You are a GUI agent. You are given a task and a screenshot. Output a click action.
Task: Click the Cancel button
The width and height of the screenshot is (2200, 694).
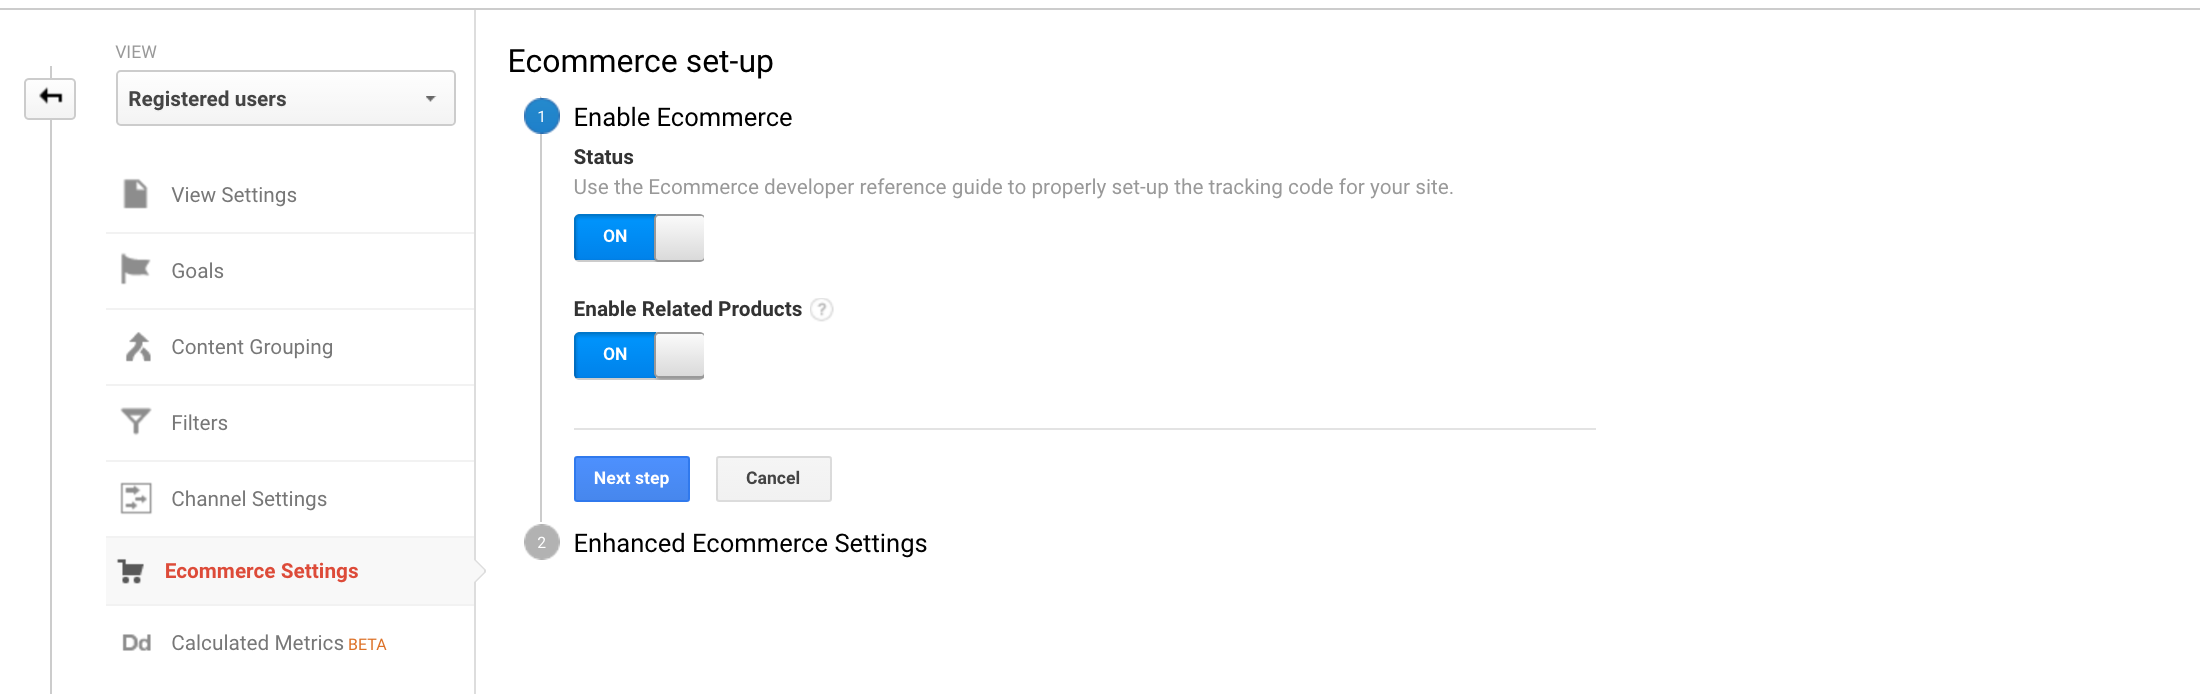[773, 478]
